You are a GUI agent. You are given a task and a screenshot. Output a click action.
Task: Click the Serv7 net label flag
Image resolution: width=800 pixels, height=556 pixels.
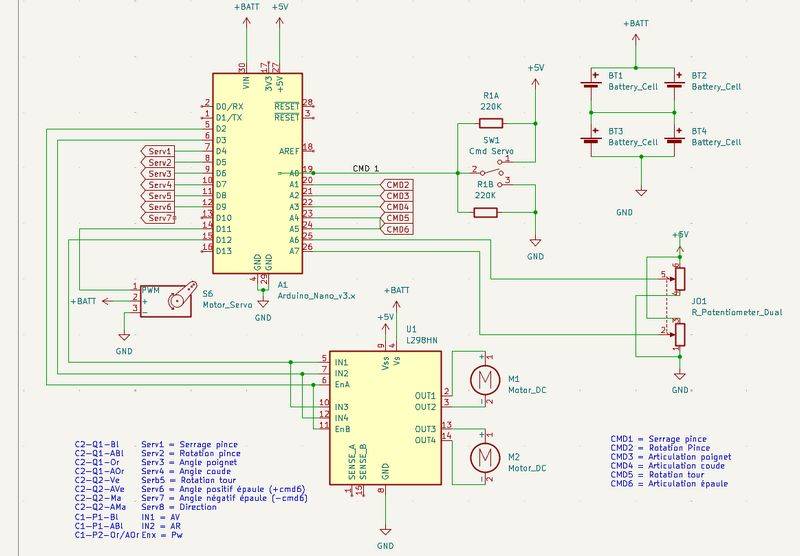[x=158, y=218]
